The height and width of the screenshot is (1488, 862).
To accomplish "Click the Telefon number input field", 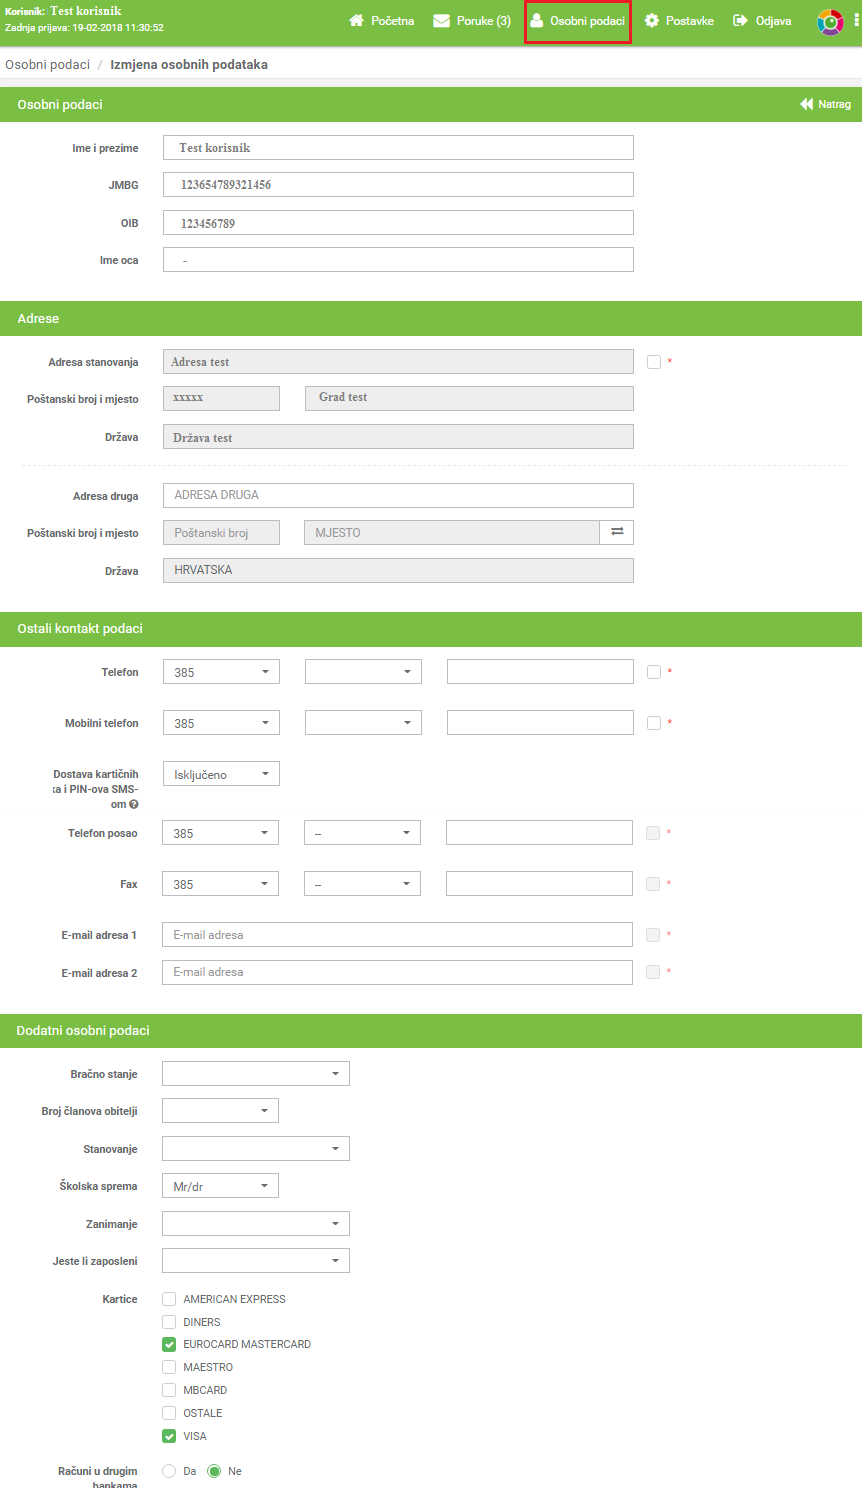I will pyautogui.click(x=540, y=672).
